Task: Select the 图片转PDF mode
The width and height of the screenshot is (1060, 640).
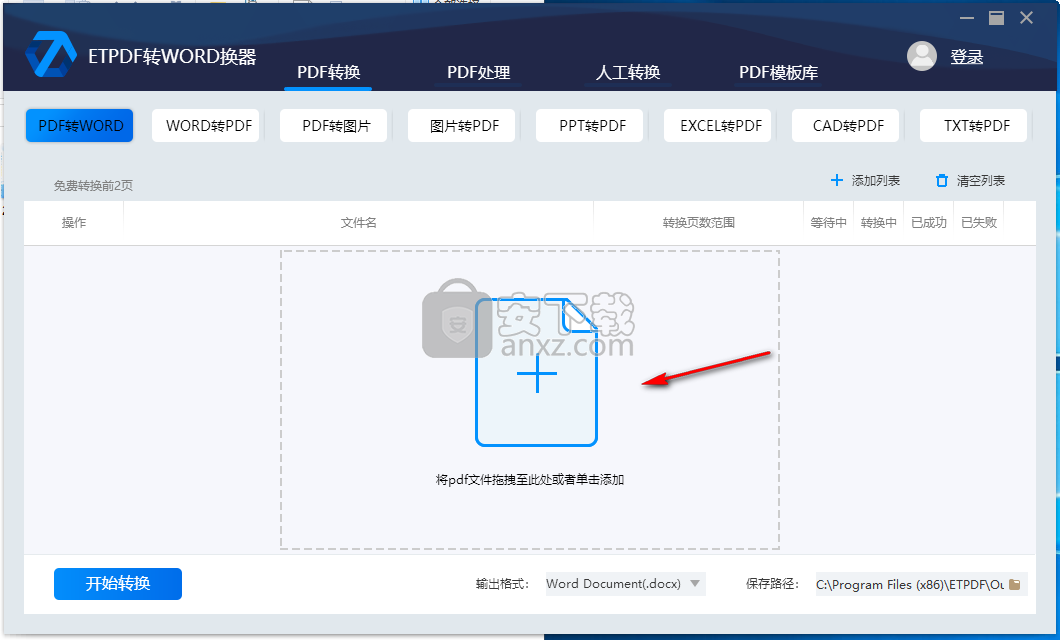Action: pos(462,126)
